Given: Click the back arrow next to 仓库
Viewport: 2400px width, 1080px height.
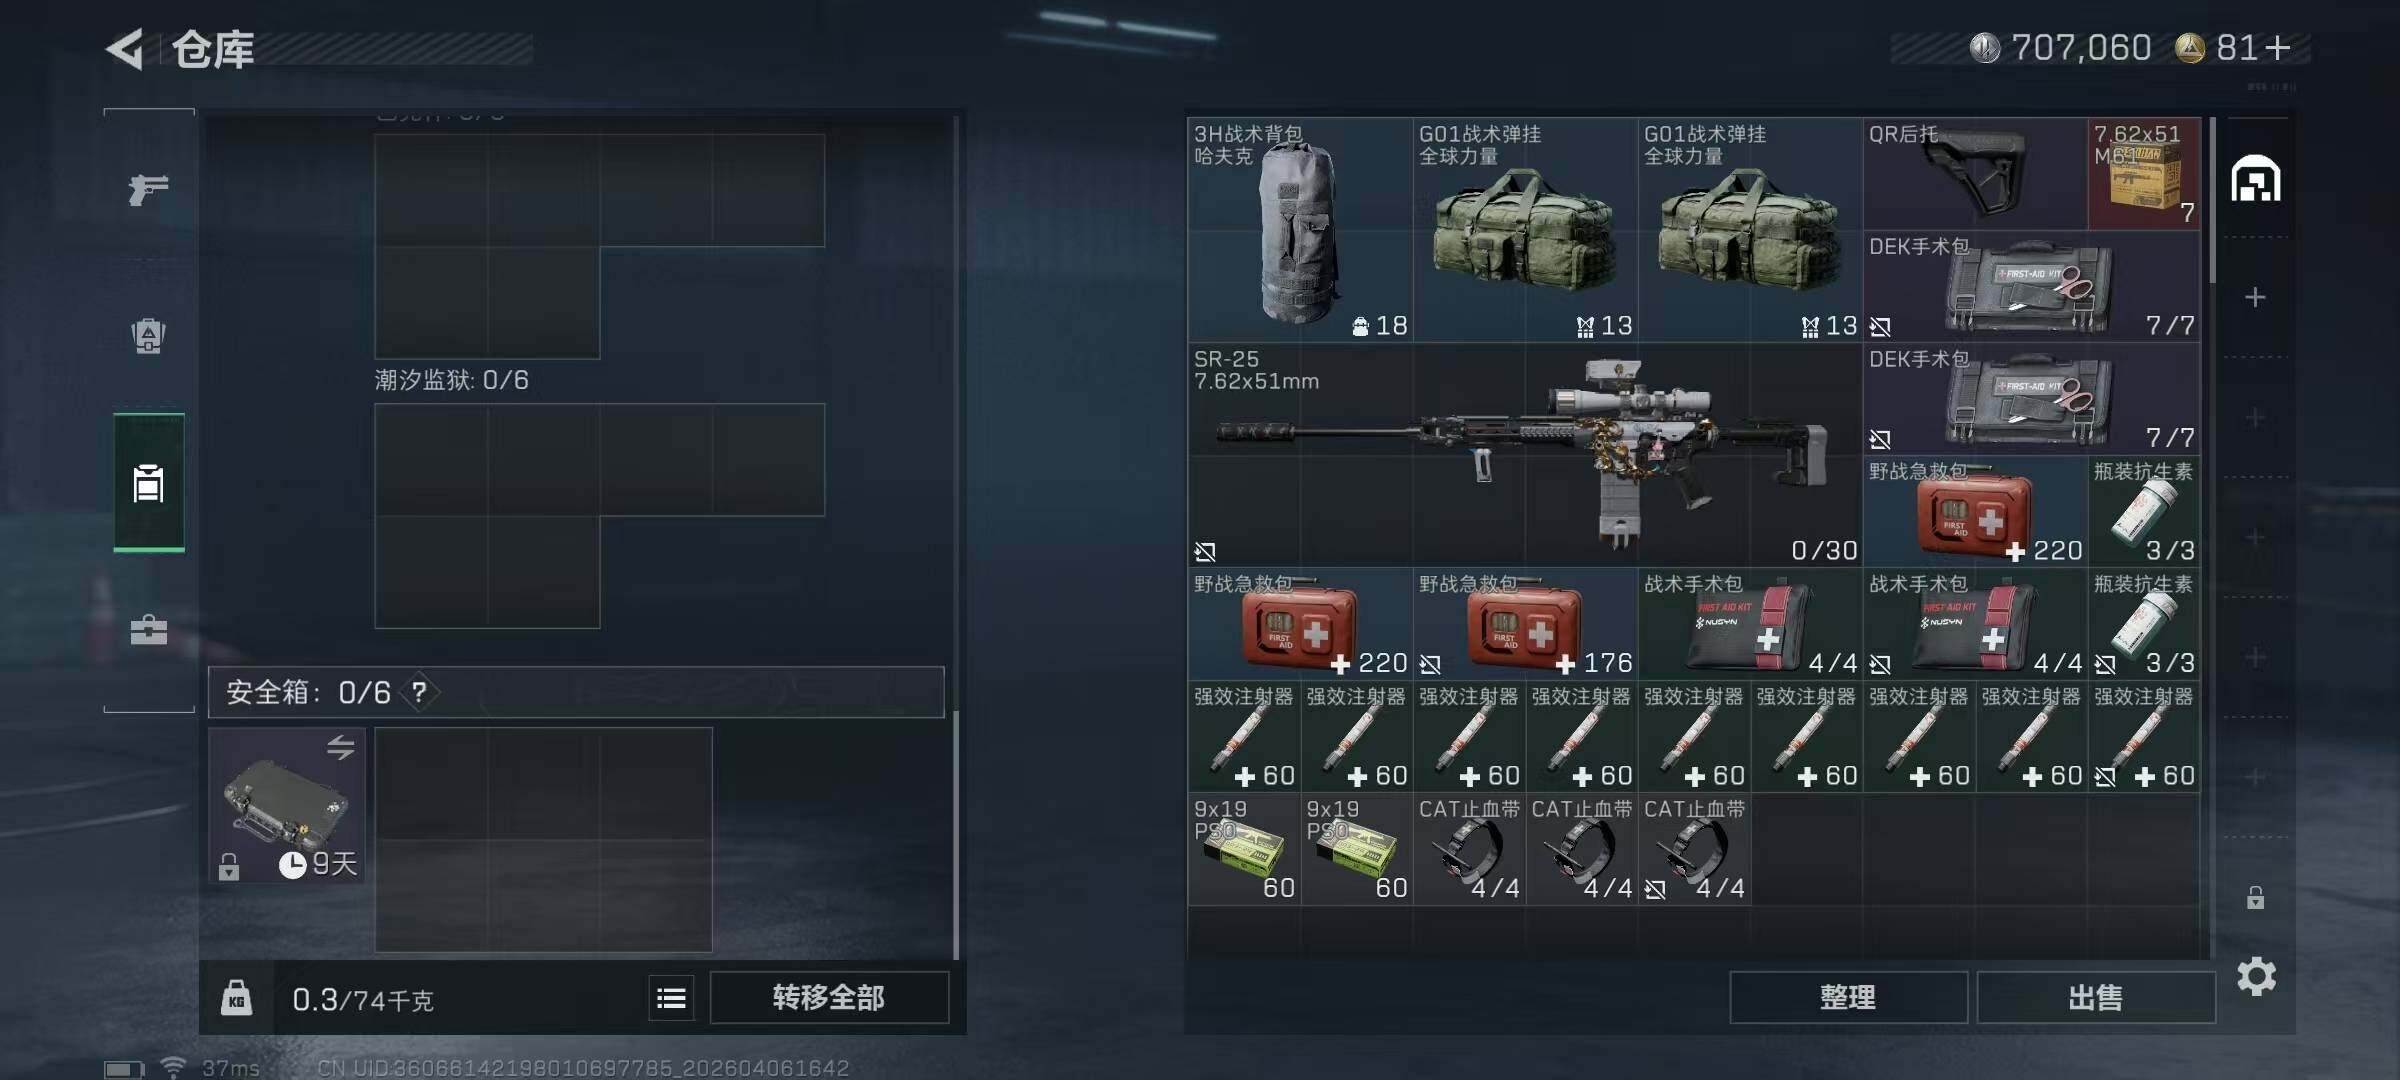Looking at the screenshot, I should click(126, 48).
